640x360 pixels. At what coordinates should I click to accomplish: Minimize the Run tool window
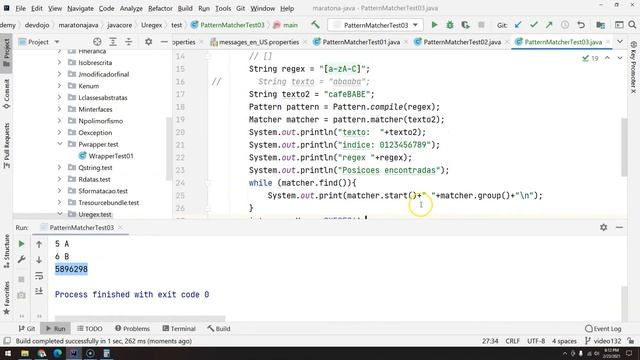point(619,227)
